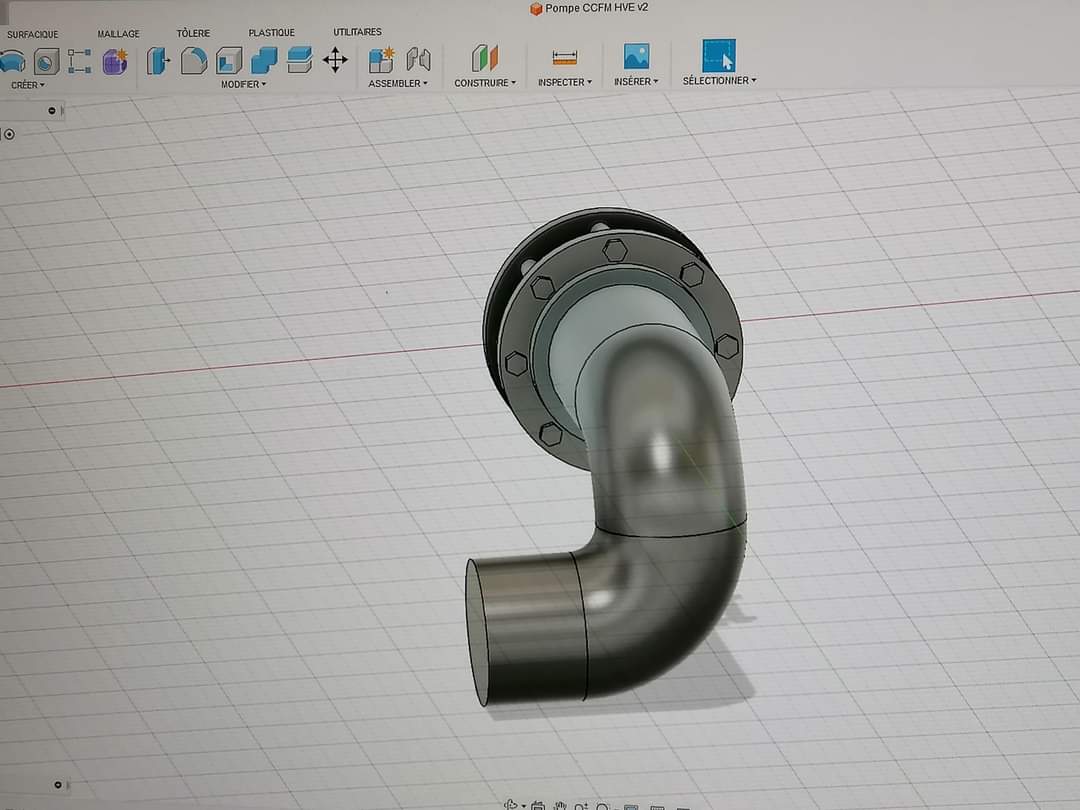Toggle the radio button under browser header
The image size is (1080, 810).
(10, 134)
